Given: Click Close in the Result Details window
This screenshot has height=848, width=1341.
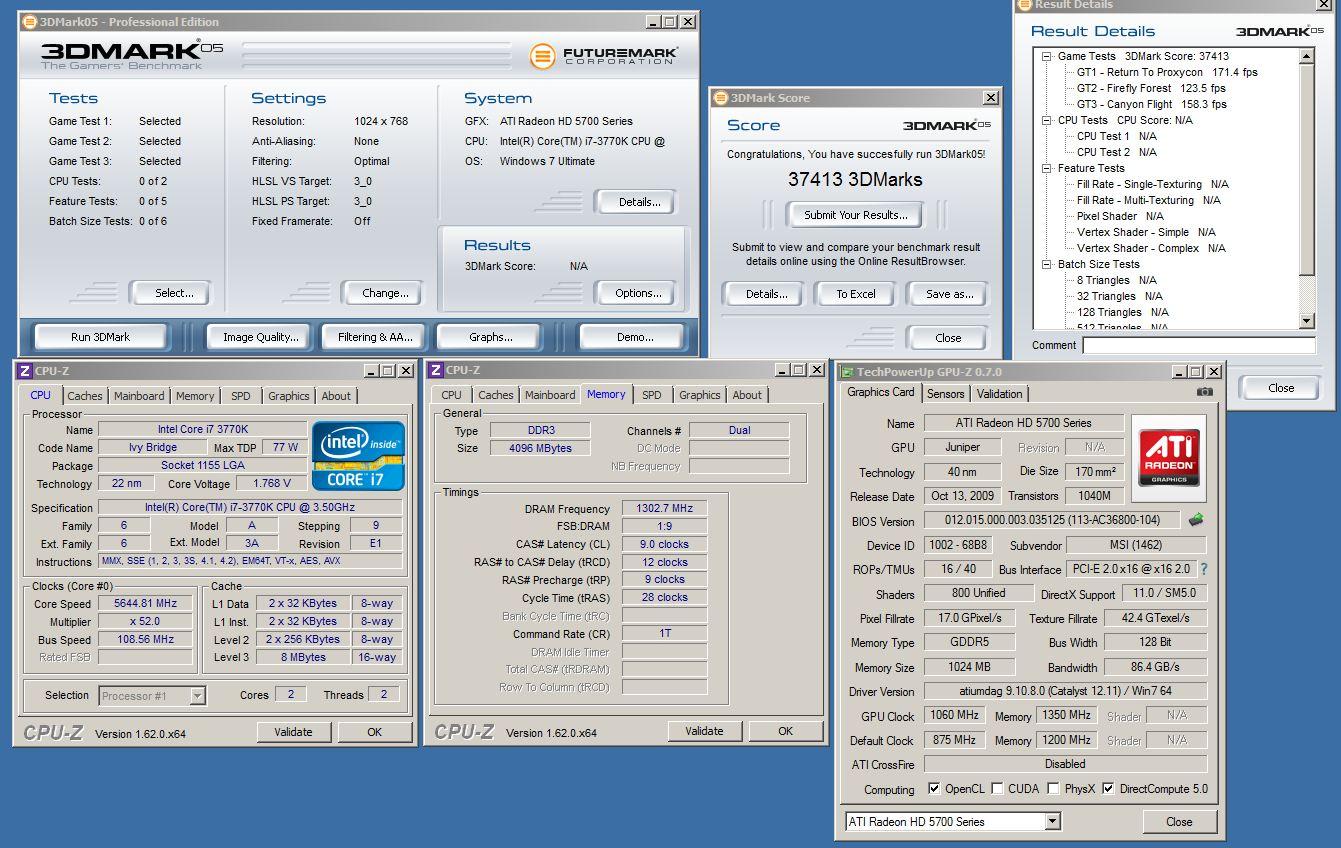Looking at the screenshot, I should point(1281,388).
